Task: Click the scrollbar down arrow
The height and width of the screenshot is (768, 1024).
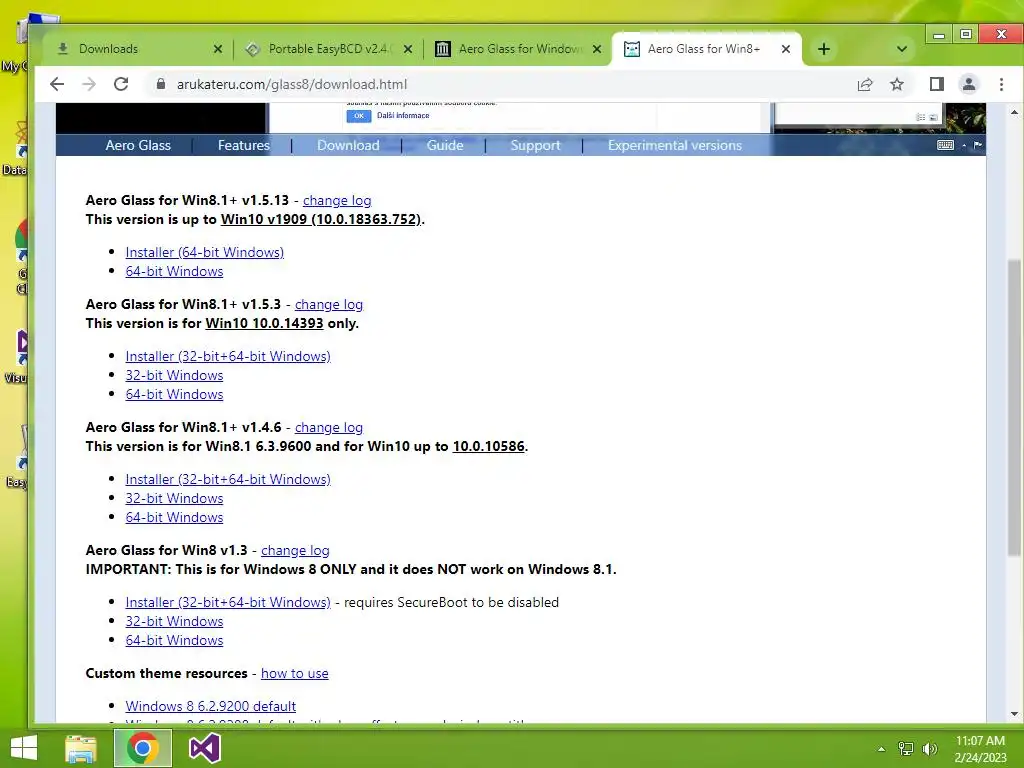Action: pos(1014,714)
